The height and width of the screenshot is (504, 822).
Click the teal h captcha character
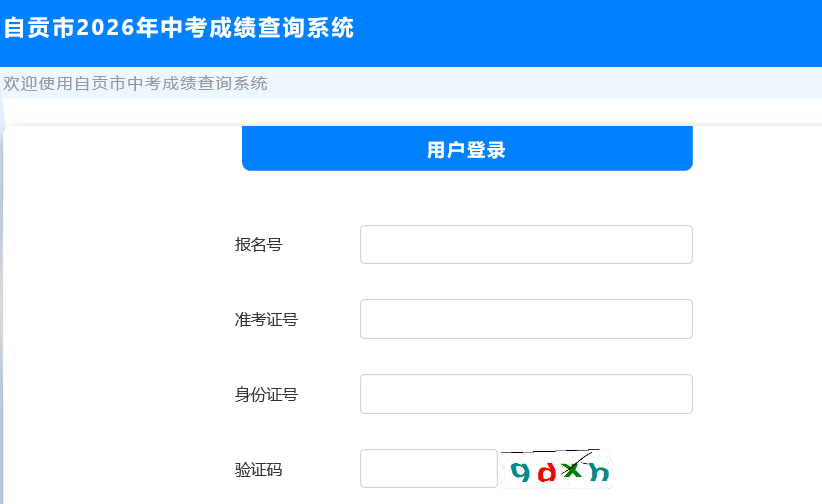point(598,472)
